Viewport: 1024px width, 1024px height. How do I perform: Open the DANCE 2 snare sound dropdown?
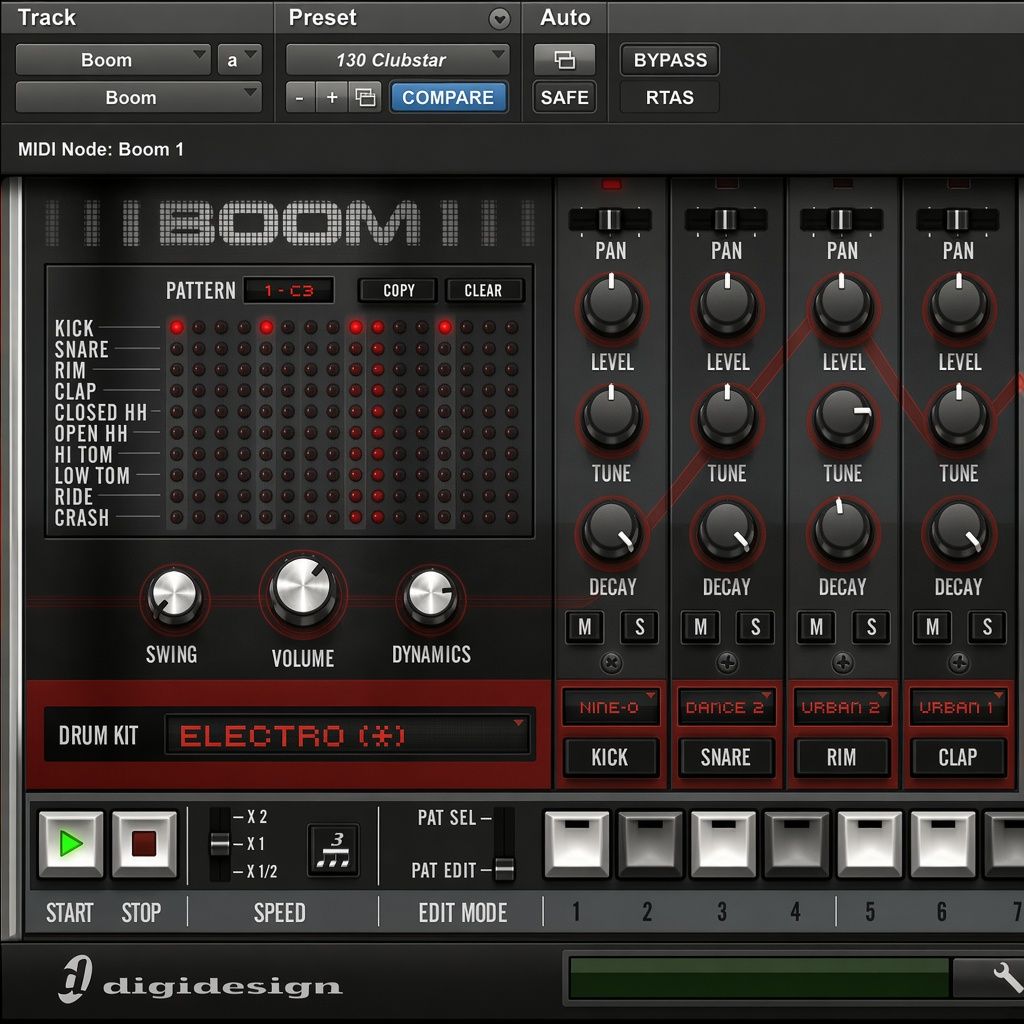pos(726,707)
